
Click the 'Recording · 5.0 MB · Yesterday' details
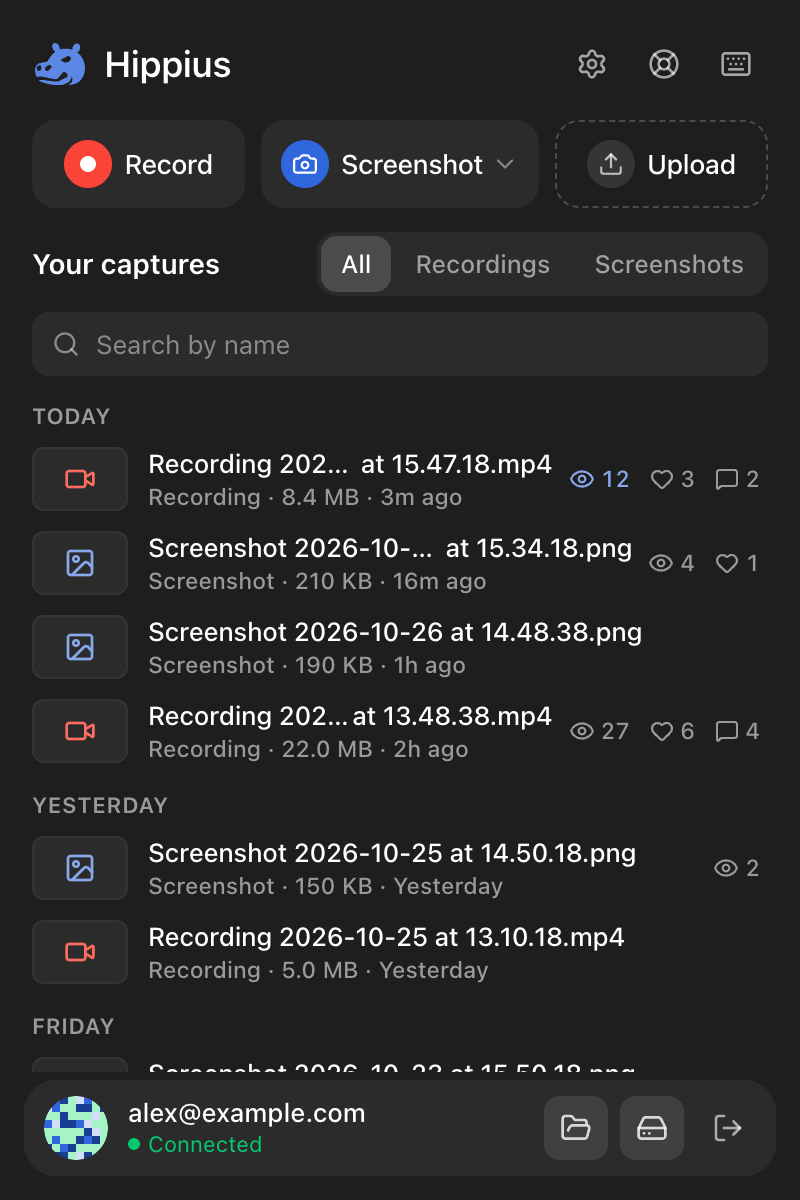pos(318,970)
